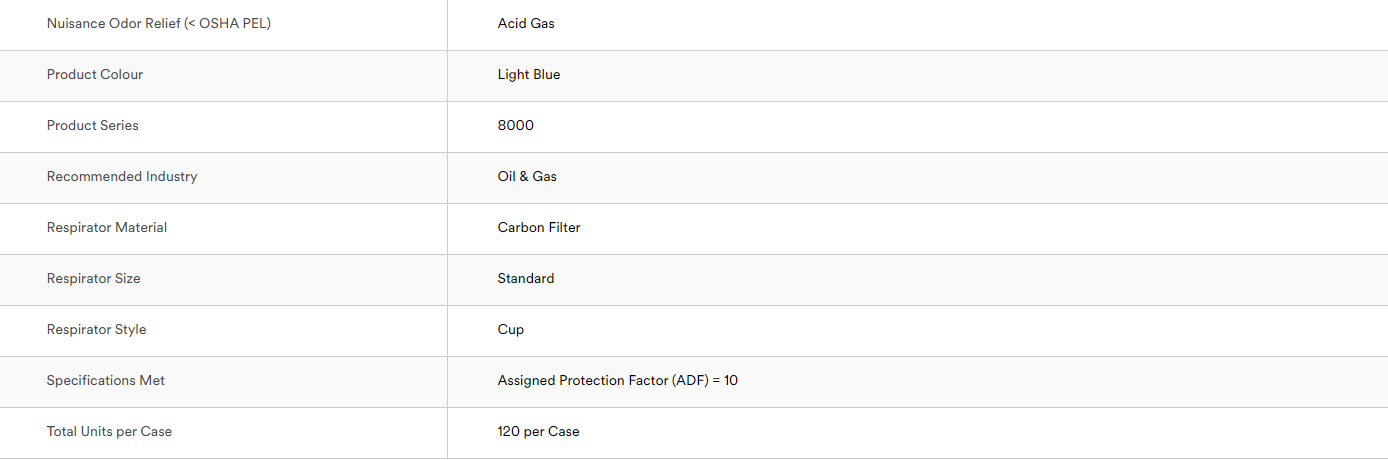Click the Acid Gas value
Image resolution: width=1388 pixels, height=460 pixels.
(x=526, y=23)
